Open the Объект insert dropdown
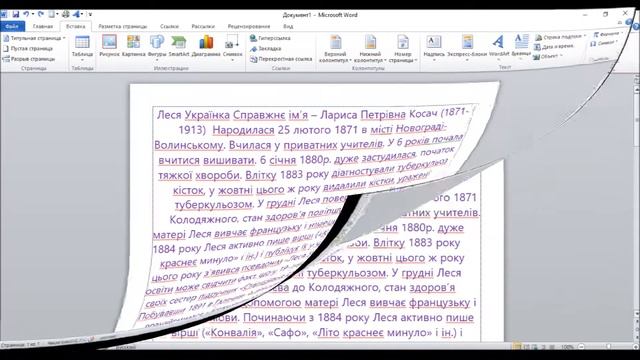Viewport: 640px width, 360px height. [548, 56]
